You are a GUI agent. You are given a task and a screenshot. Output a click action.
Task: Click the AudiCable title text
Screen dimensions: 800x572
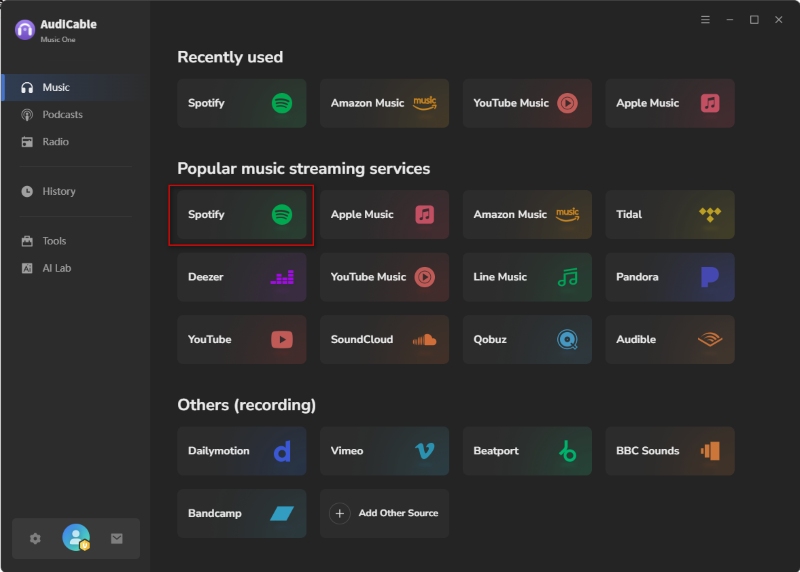click(x=68, y=24)
